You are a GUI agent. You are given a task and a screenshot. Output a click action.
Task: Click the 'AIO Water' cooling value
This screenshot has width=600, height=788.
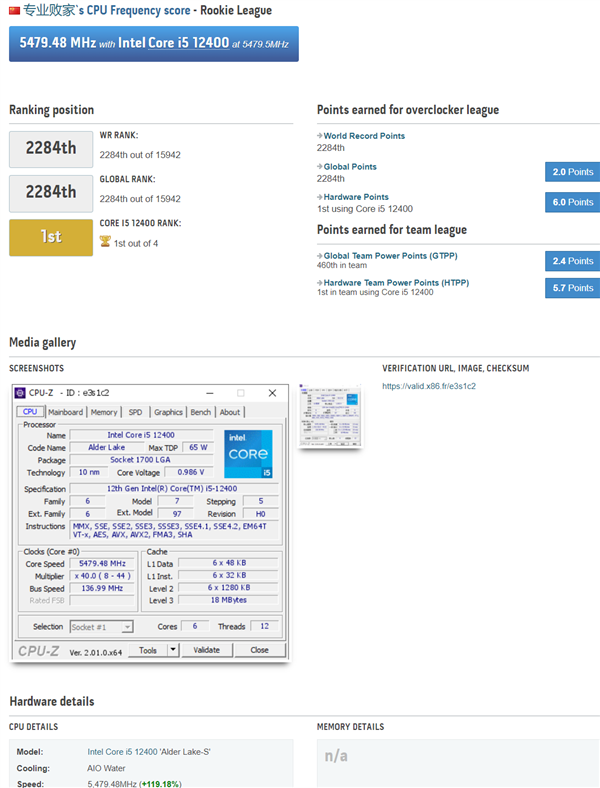pyautogui.click(x=106, y=768)
